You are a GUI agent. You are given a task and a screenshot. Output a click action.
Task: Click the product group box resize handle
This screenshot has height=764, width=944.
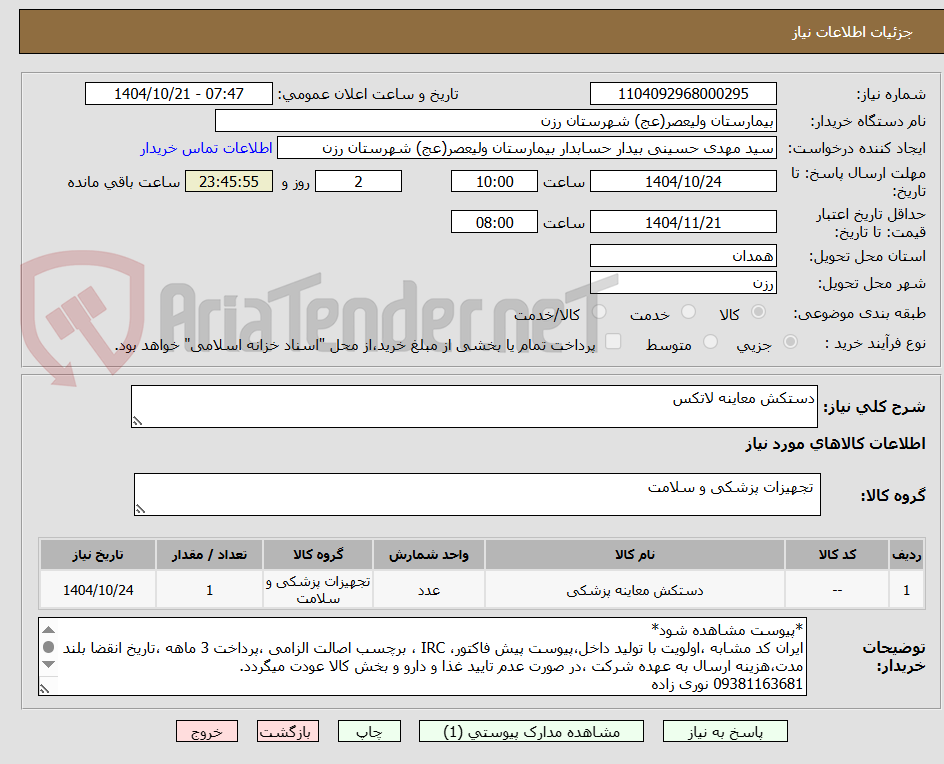pyautogui.click(x=140, y=509)
